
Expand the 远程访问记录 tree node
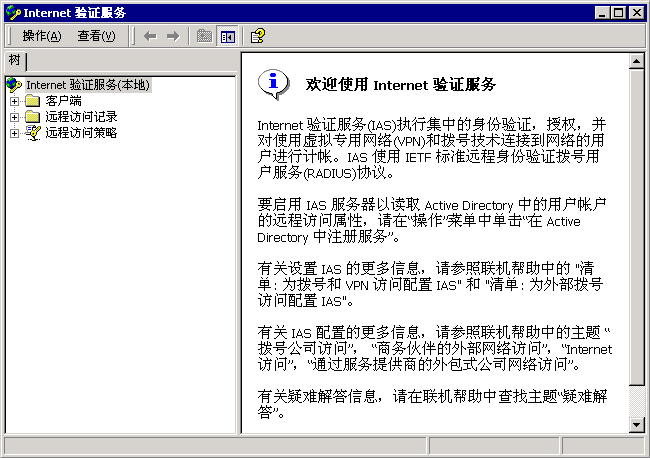(15, 117)
